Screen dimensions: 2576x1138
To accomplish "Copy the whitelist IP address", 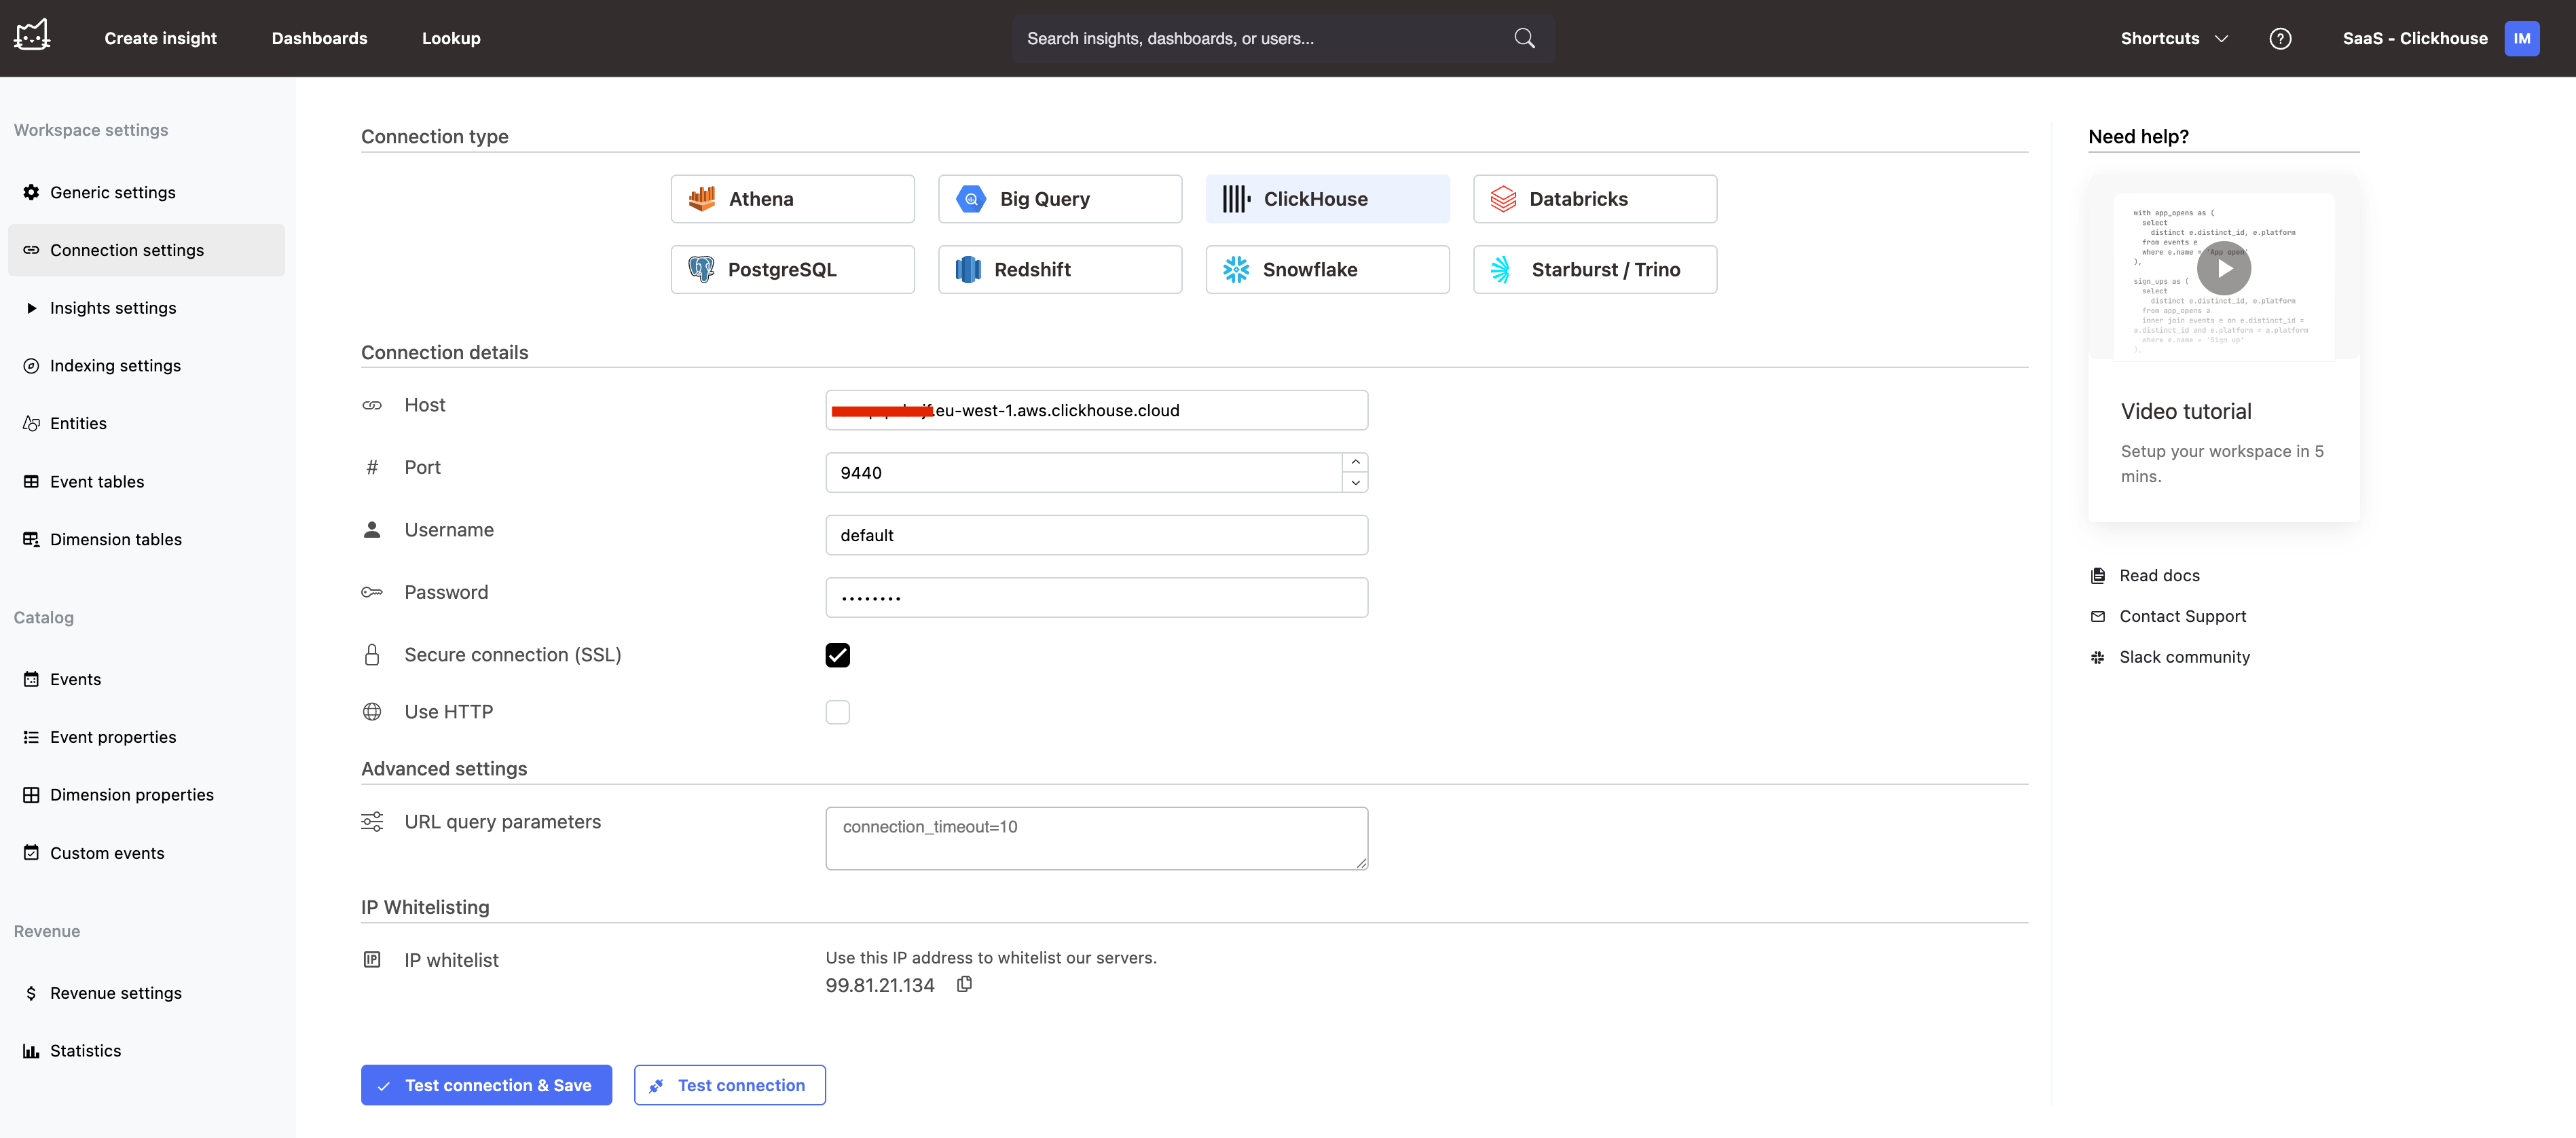I will 964,984.
